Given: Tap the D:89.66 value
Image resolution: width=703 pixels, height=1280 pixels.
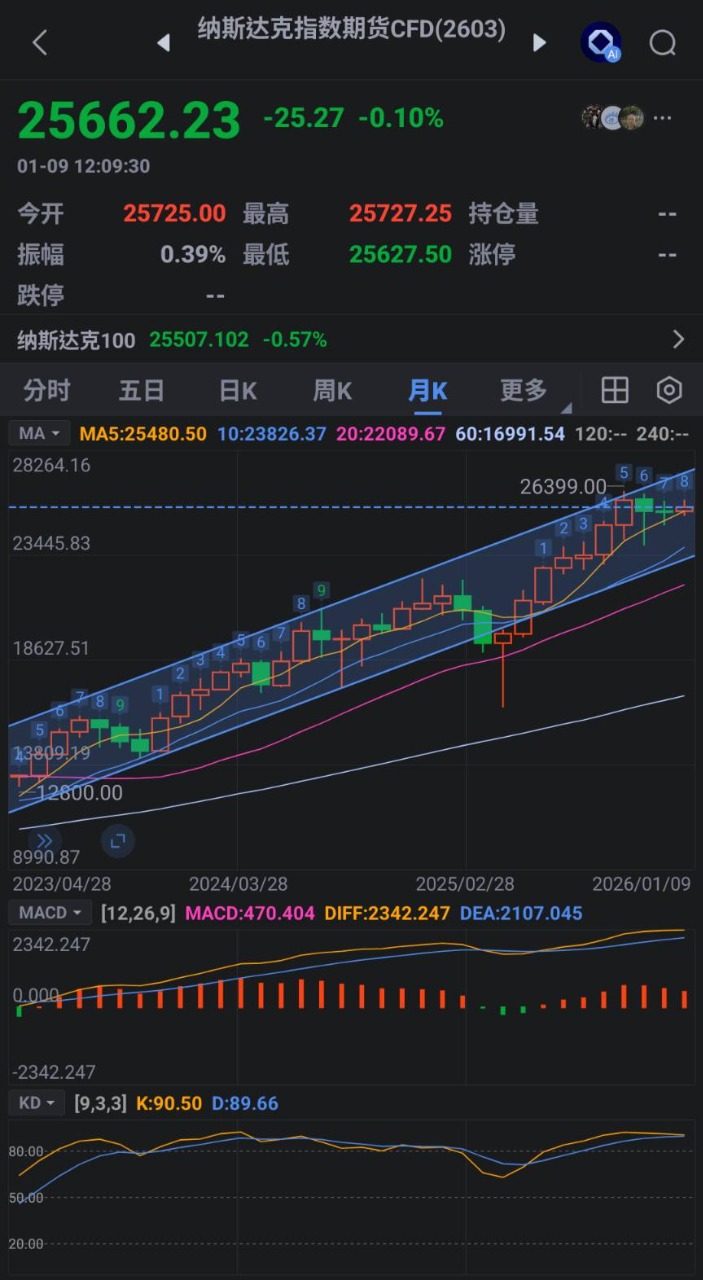Looking at the screenshot, I should (x=245, y=1104).
